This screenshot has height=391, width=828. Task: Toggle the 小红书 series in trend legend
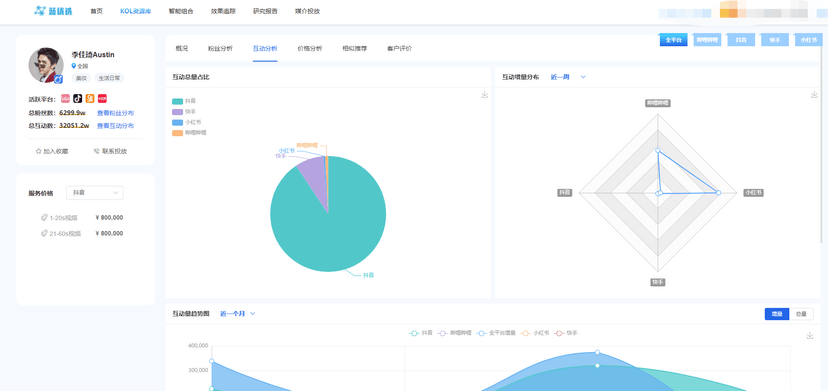click(535, 333)
